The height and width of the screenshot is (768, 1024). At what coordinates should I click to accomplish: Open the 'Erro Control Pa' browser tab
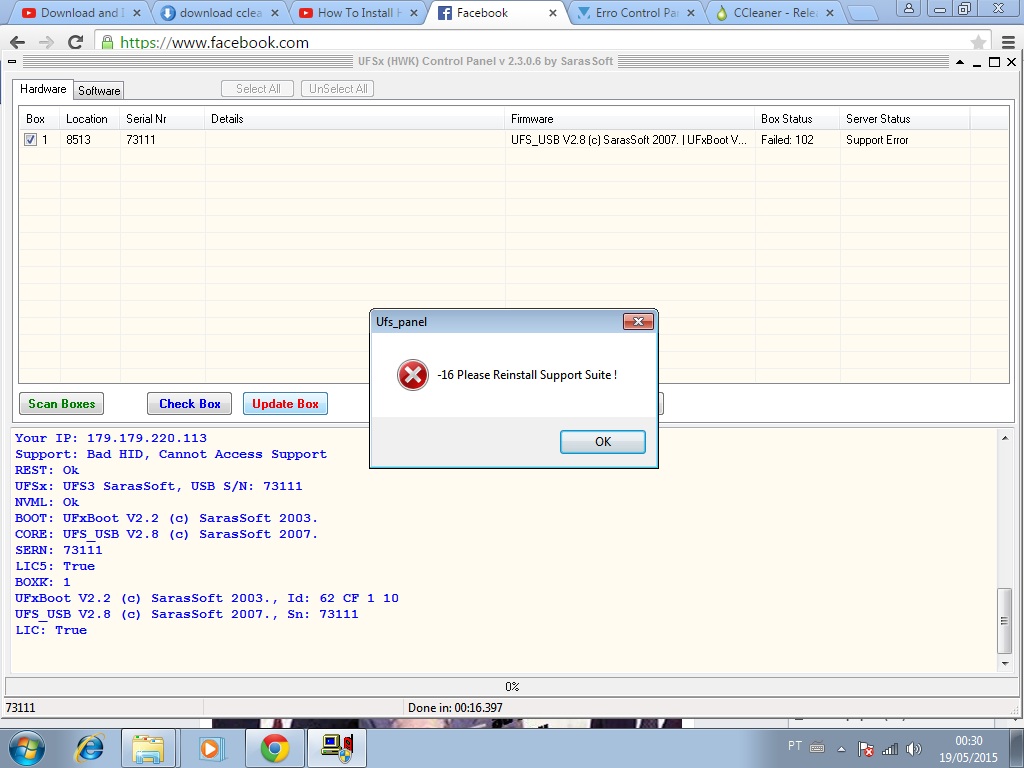[x=635, y=12]
